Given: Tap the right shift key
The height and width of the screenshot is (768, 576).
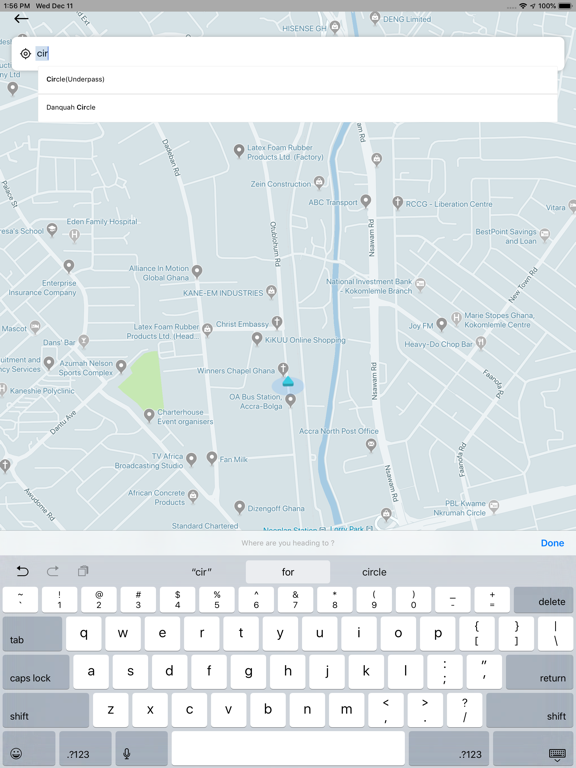Looking at the screenshot, I should (x=529, y=710).
